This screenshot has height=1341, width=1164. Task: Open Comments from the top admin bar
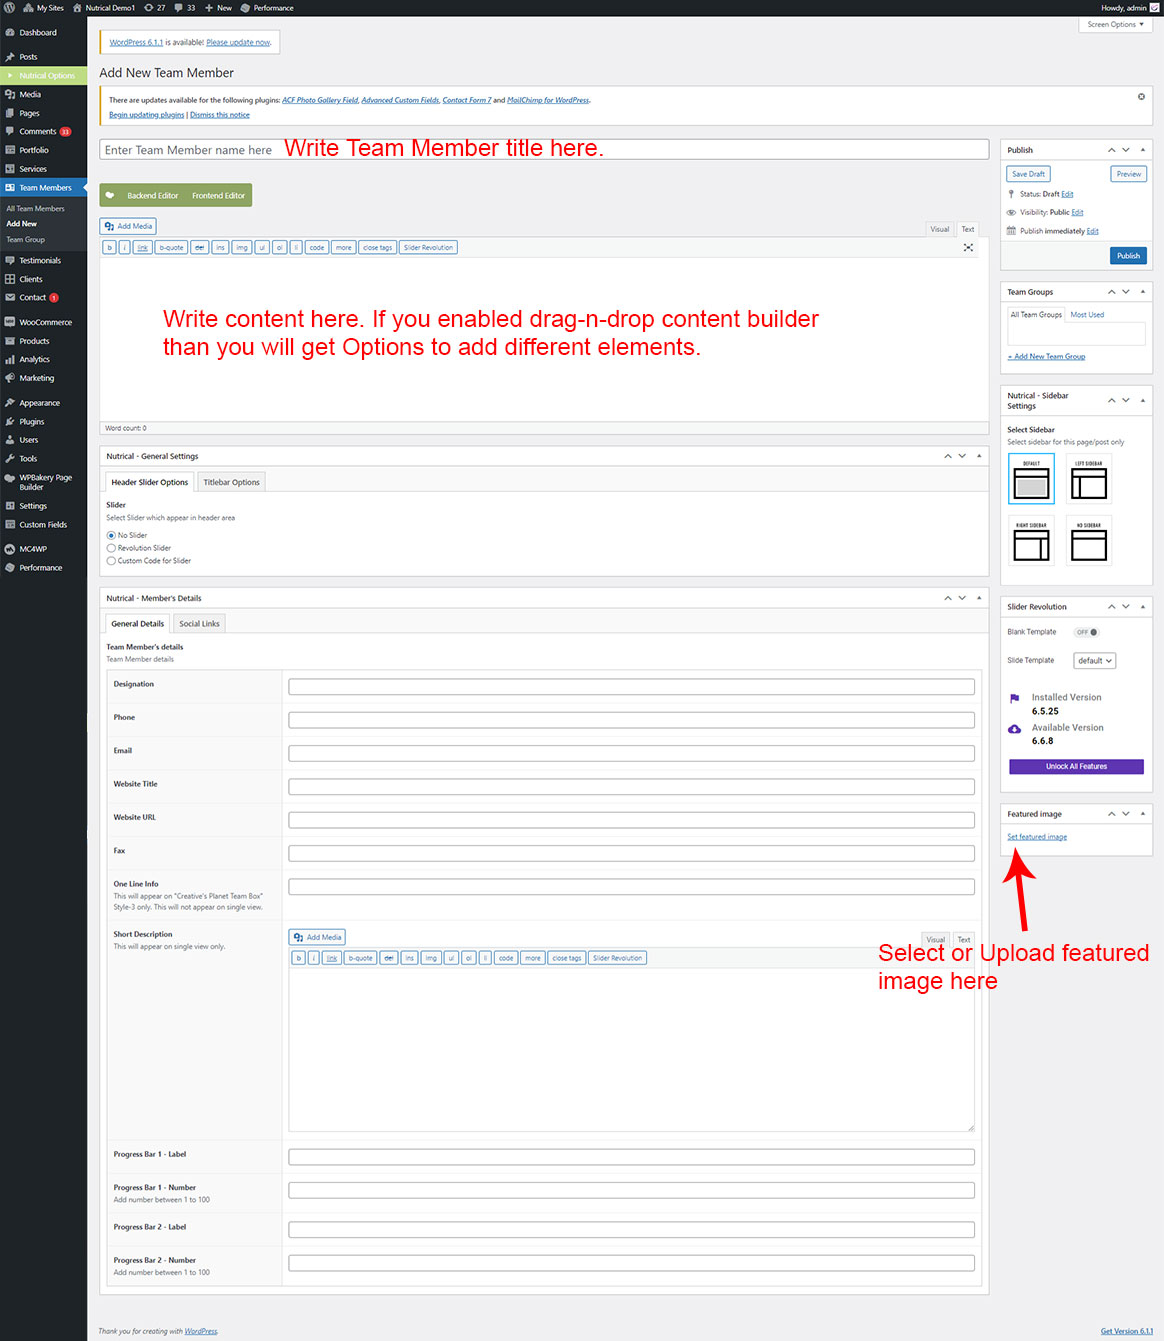click(x=184, y=8)
